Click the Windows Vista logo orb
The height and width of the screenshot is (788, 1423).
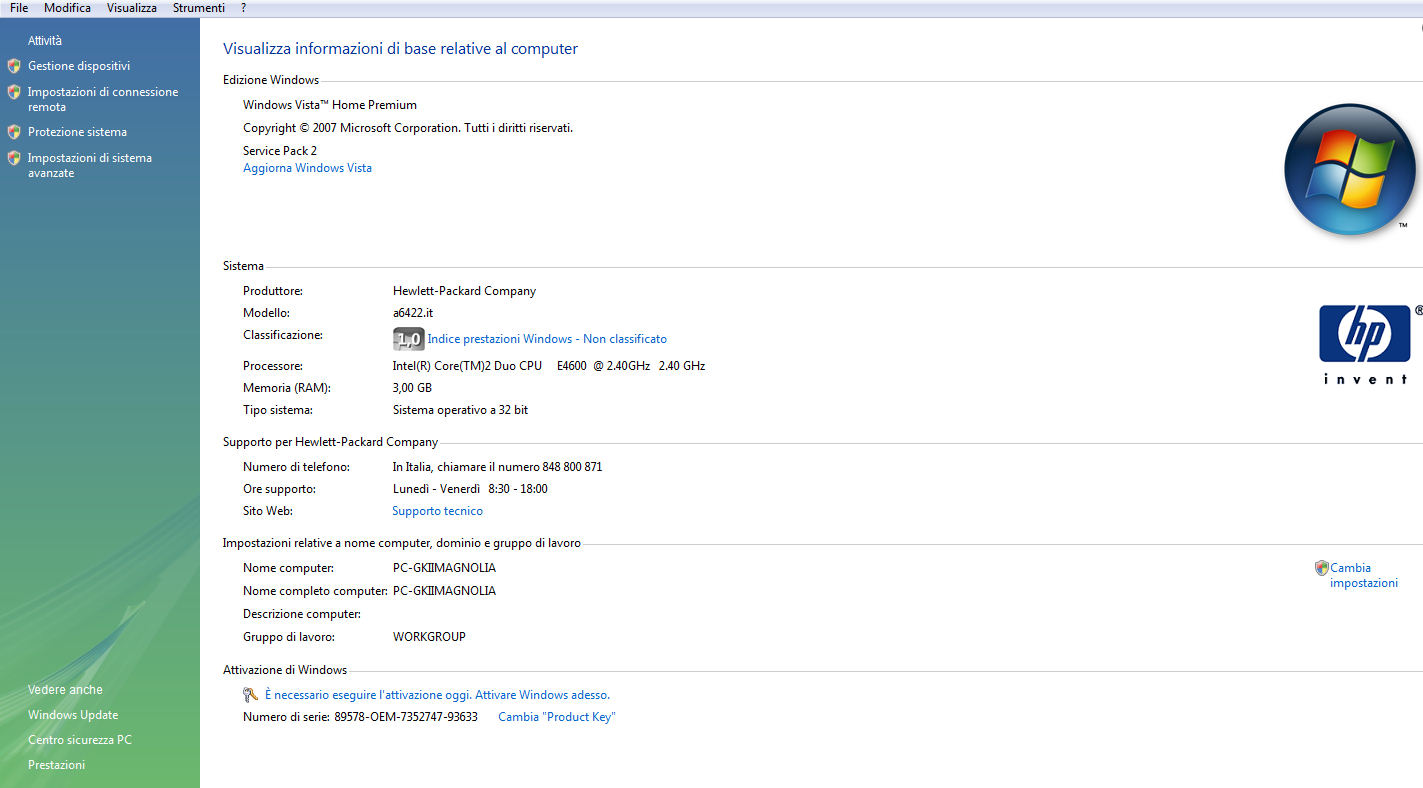[x=1350, y=170]
